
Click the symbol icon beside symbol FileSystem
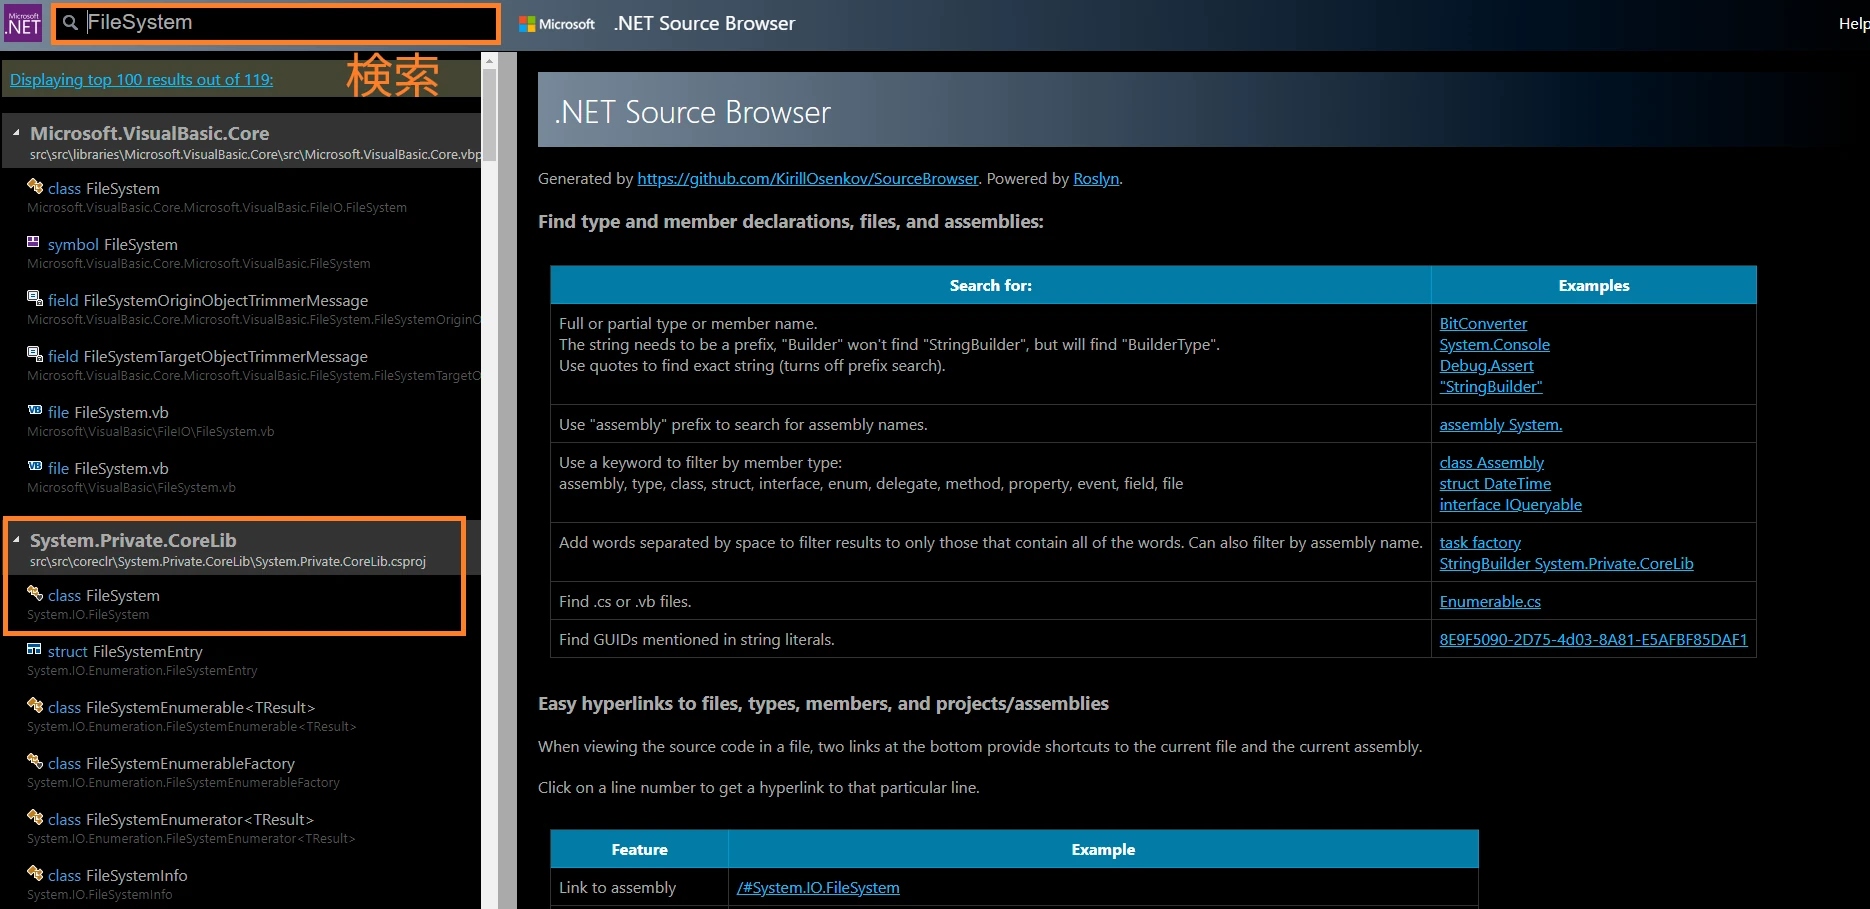(34, 242)
